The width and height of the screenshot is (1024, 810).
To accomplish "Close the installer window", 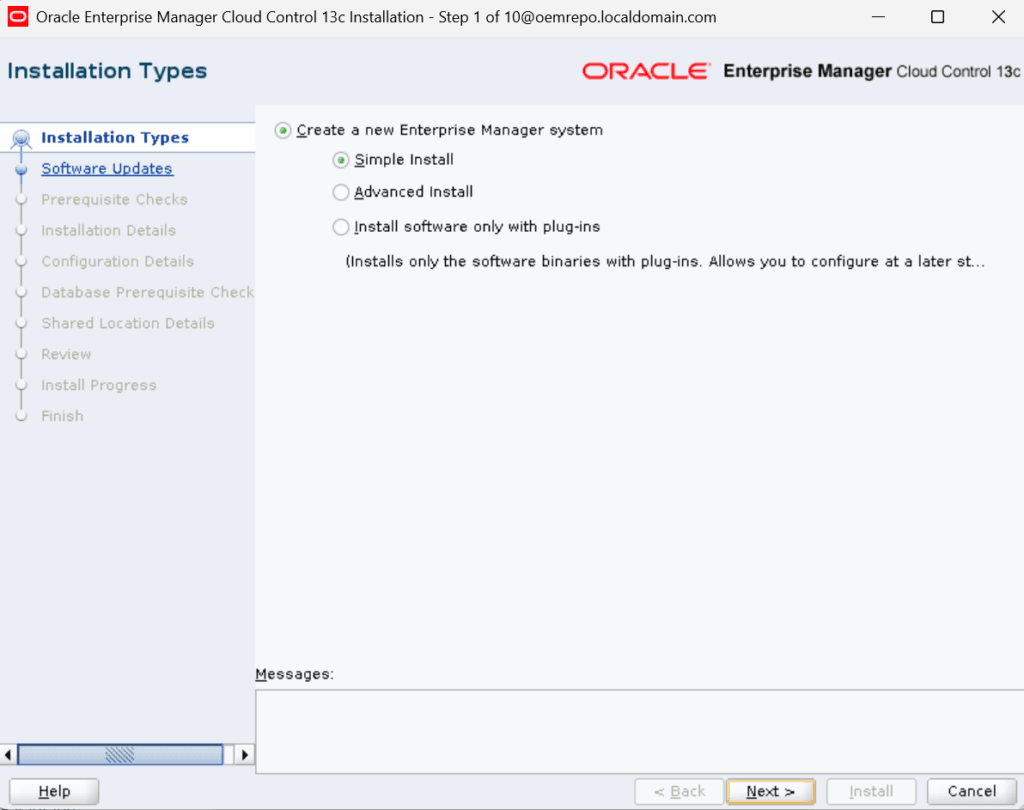I will pyautogui.click(x=998, y=17).
